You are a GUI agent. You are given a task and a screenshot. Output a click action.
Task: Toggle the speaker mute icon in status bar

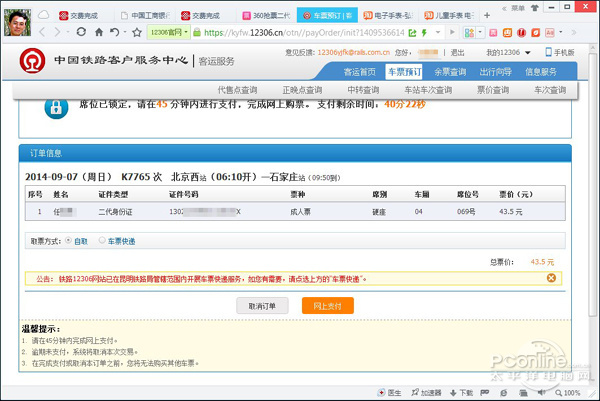541,392
